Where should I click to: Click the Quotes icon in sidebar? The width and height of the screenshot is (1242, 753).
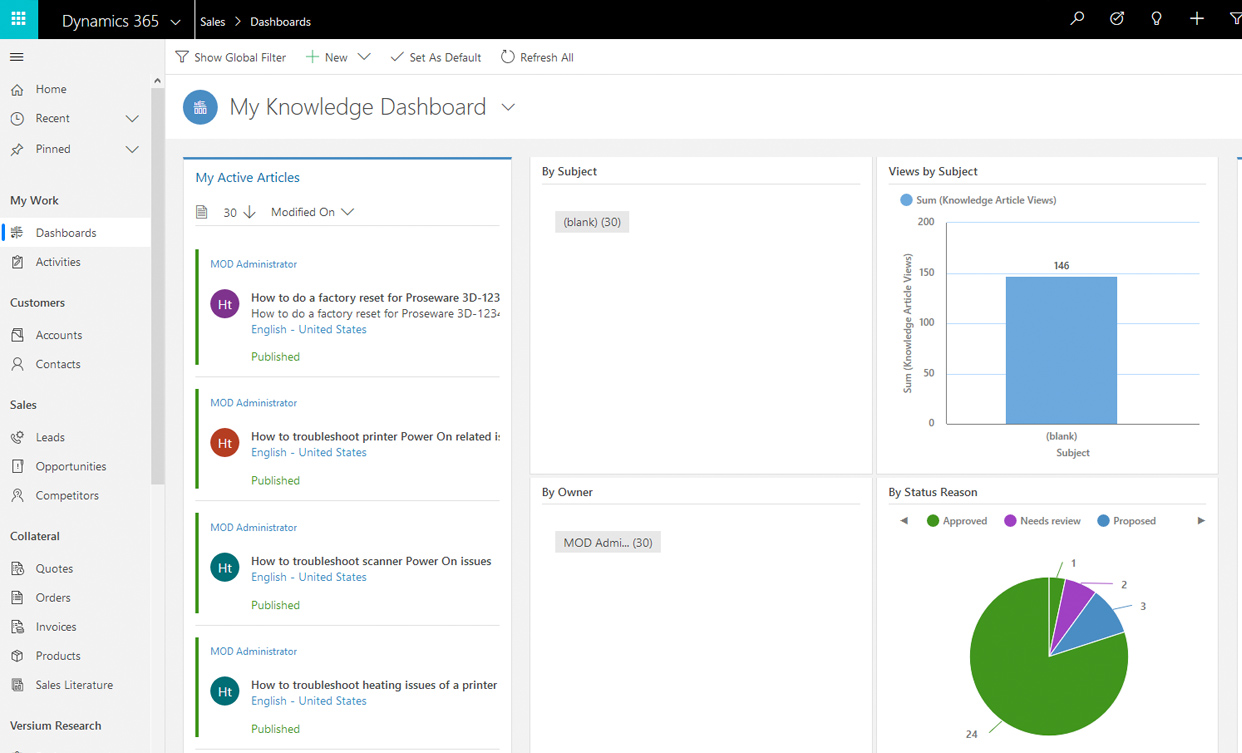[17, 568]
